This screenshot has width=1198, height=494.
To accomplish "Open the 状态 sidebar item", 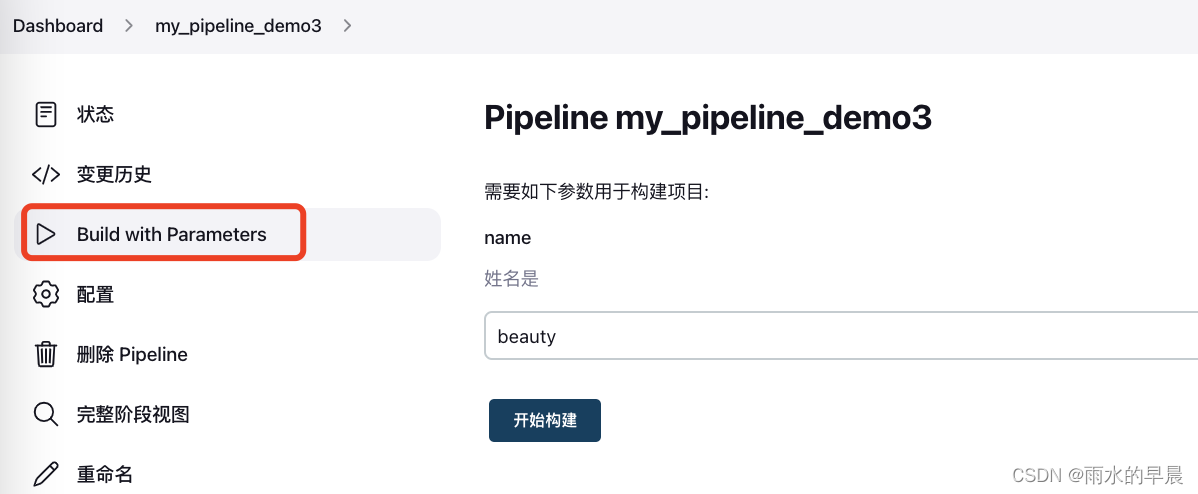I will click(x=96, y=115).
